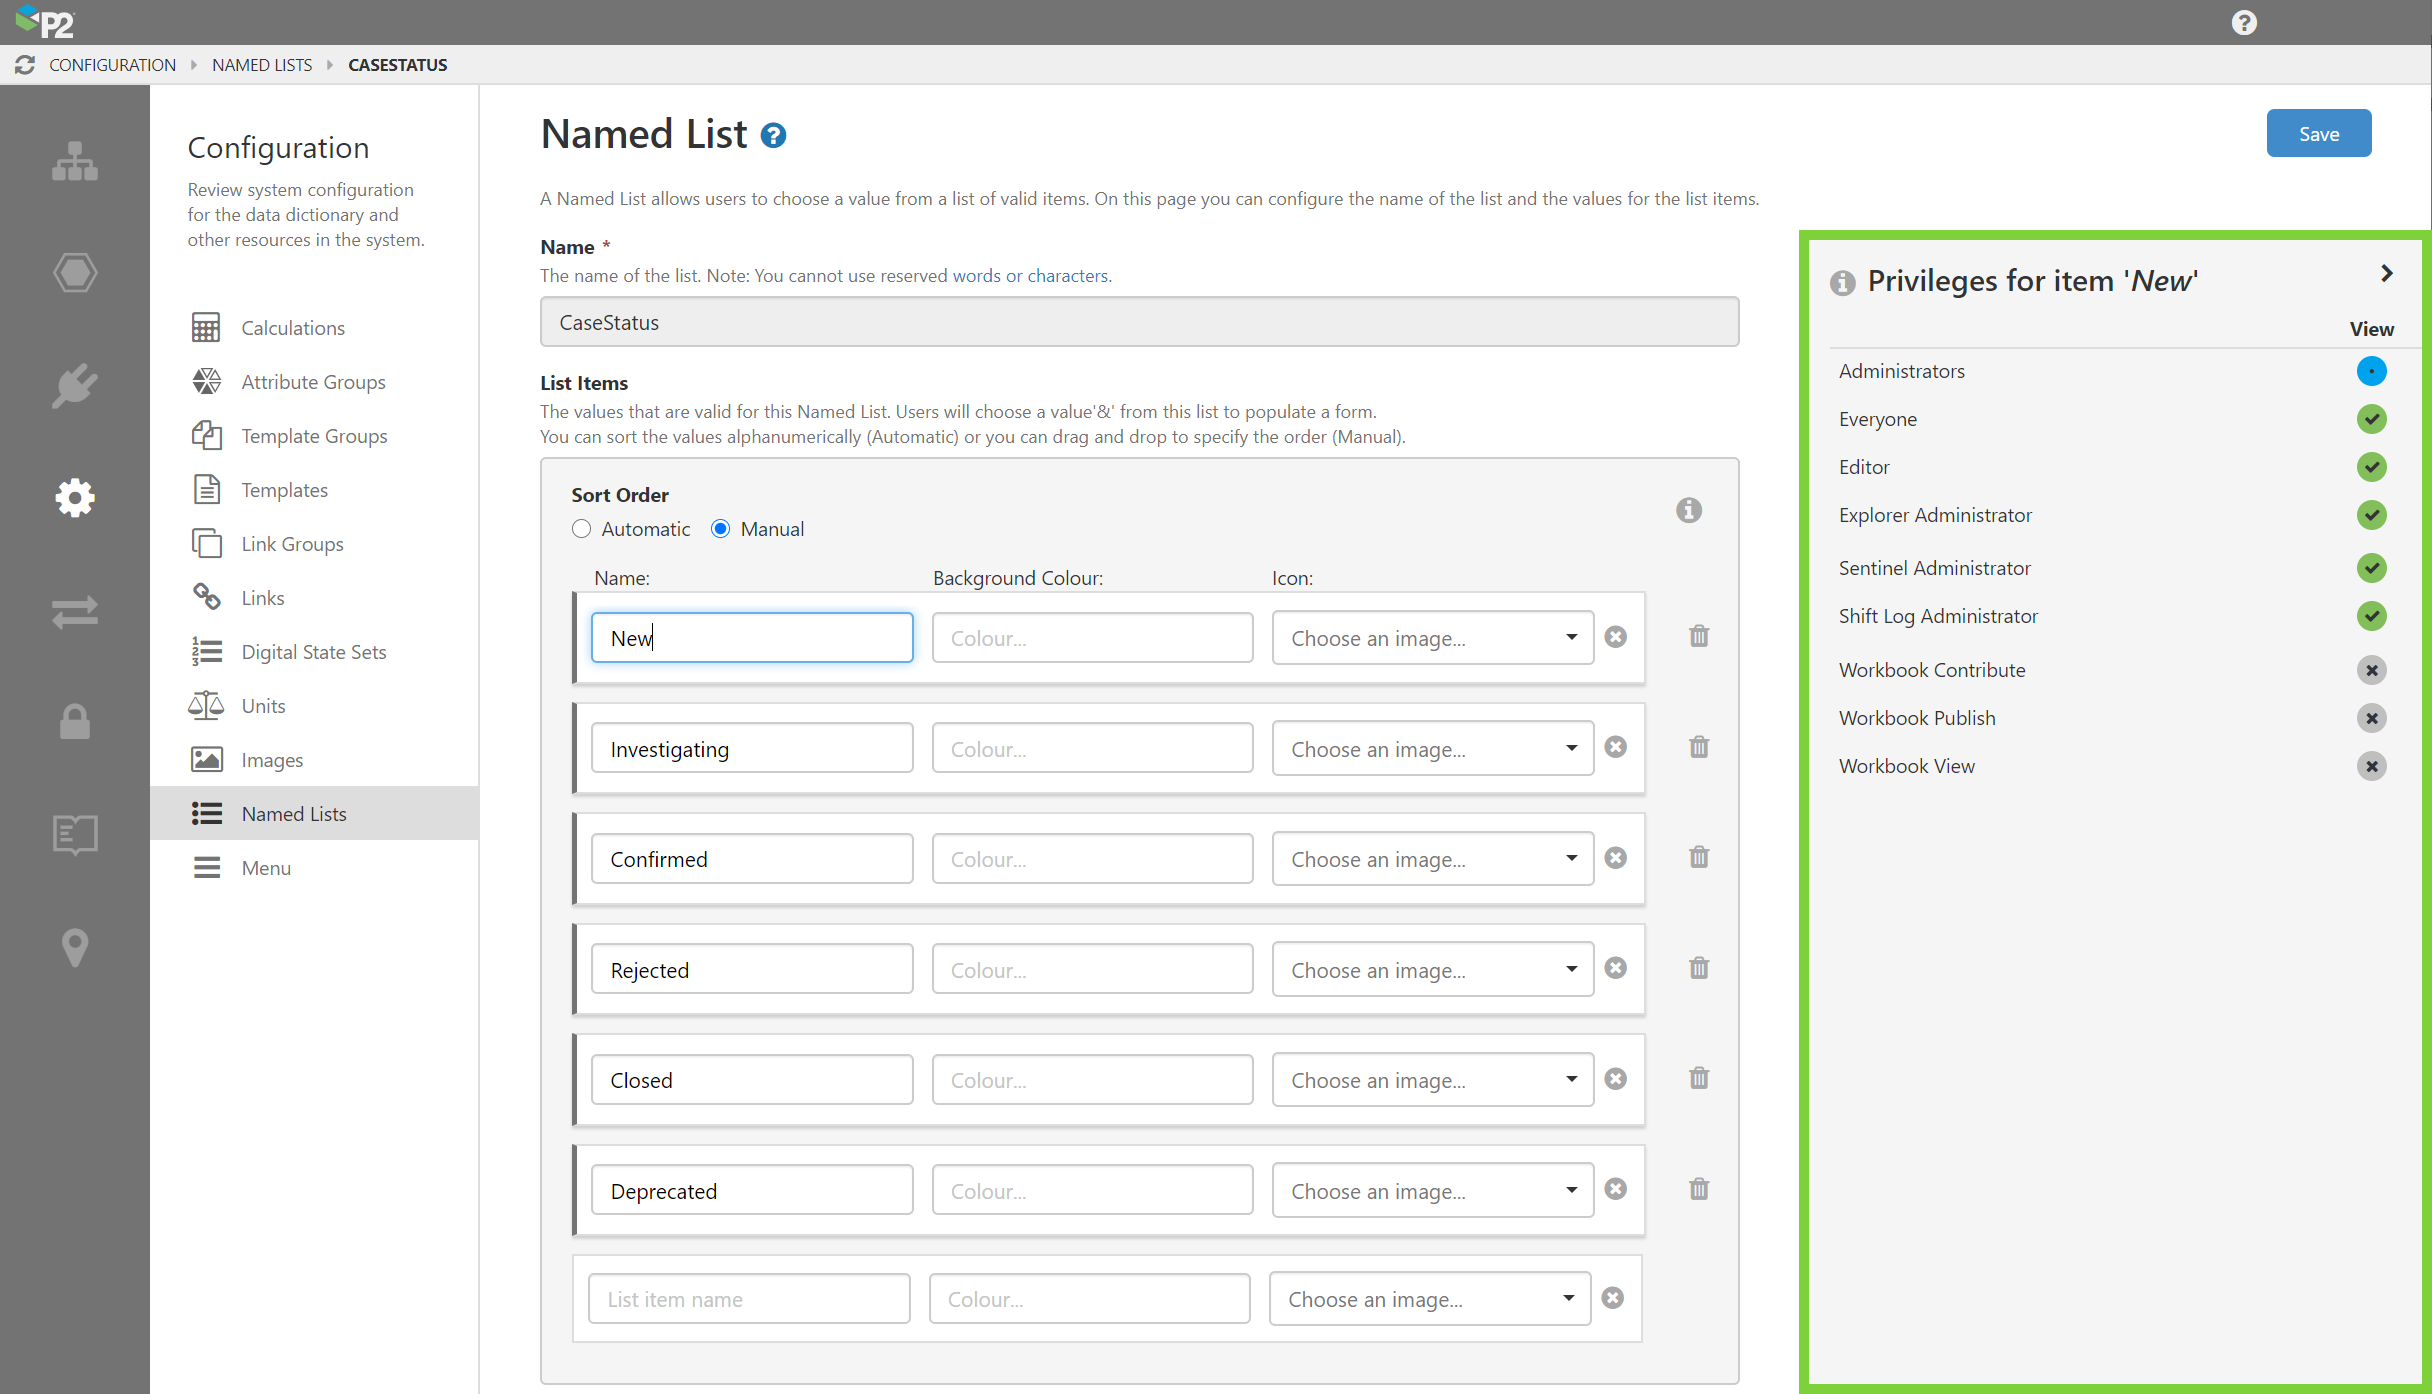2432x1394 pixels.
Task: Click the Background Colour field for Closed
Action: 1091,1080
